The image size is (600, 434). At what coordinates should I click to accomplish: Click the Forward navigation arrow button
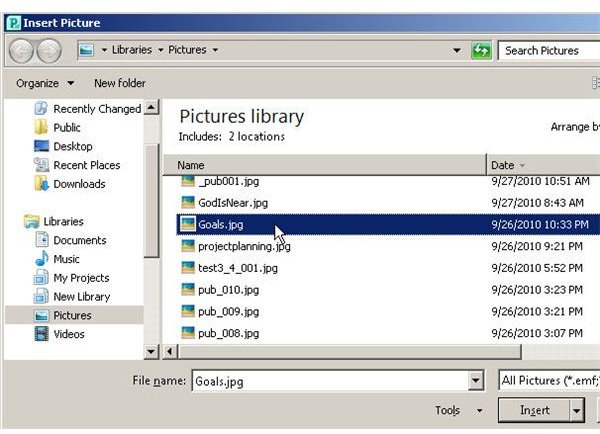pyautogui.click(x=49, y=51)
